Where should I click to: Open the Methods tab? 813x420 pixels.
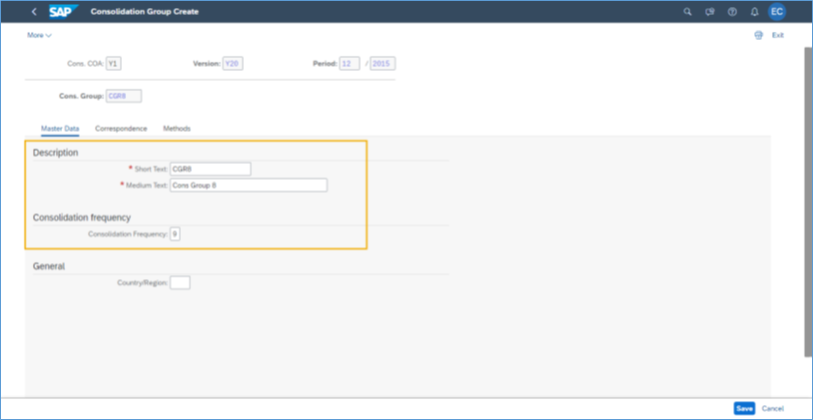point(176,128)
